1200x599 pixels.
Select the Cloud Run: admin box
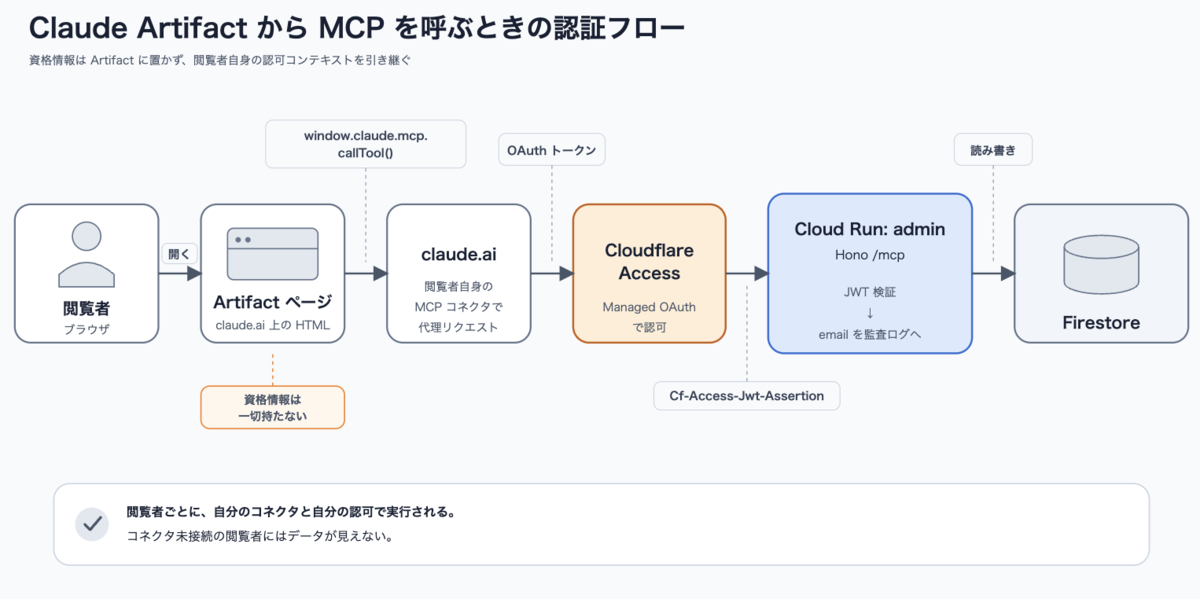tap(869, 273)
